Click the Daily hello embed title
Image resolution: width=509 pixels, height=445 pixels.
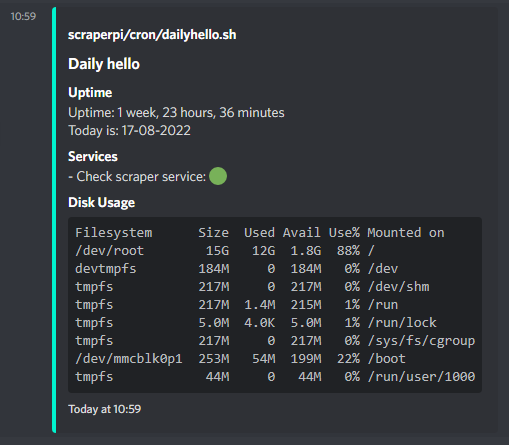coord(104,64)
